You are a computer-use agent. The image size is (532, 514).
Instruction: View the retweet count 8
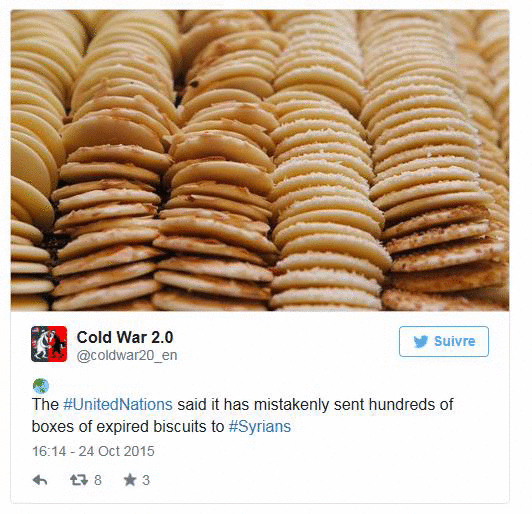(98, 480)
